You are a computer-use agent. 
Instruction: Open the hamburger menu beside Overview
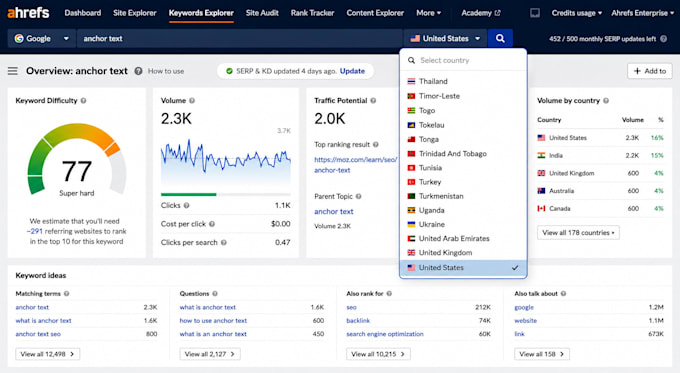click(13, 71)
